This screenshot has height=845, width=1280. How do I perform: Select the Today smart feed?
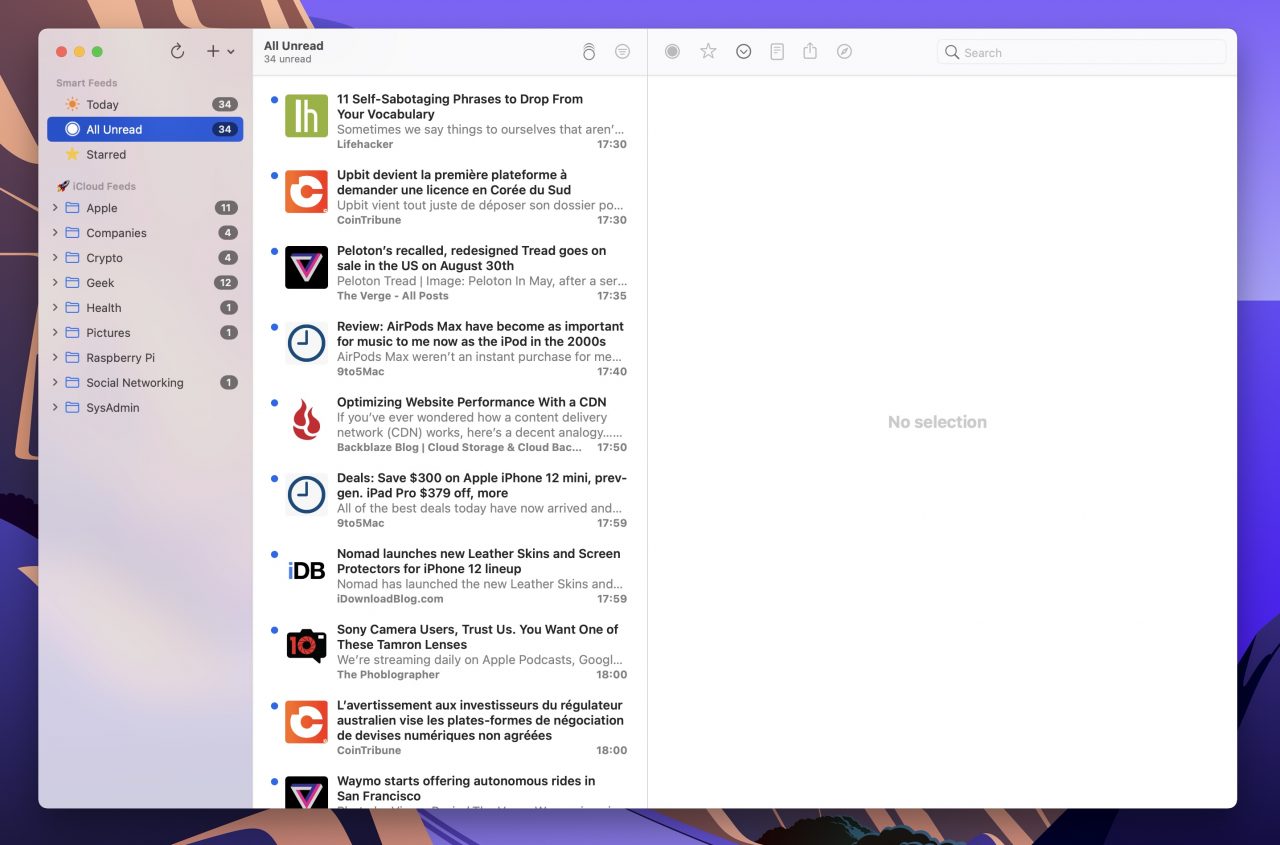tap(145, 104)
